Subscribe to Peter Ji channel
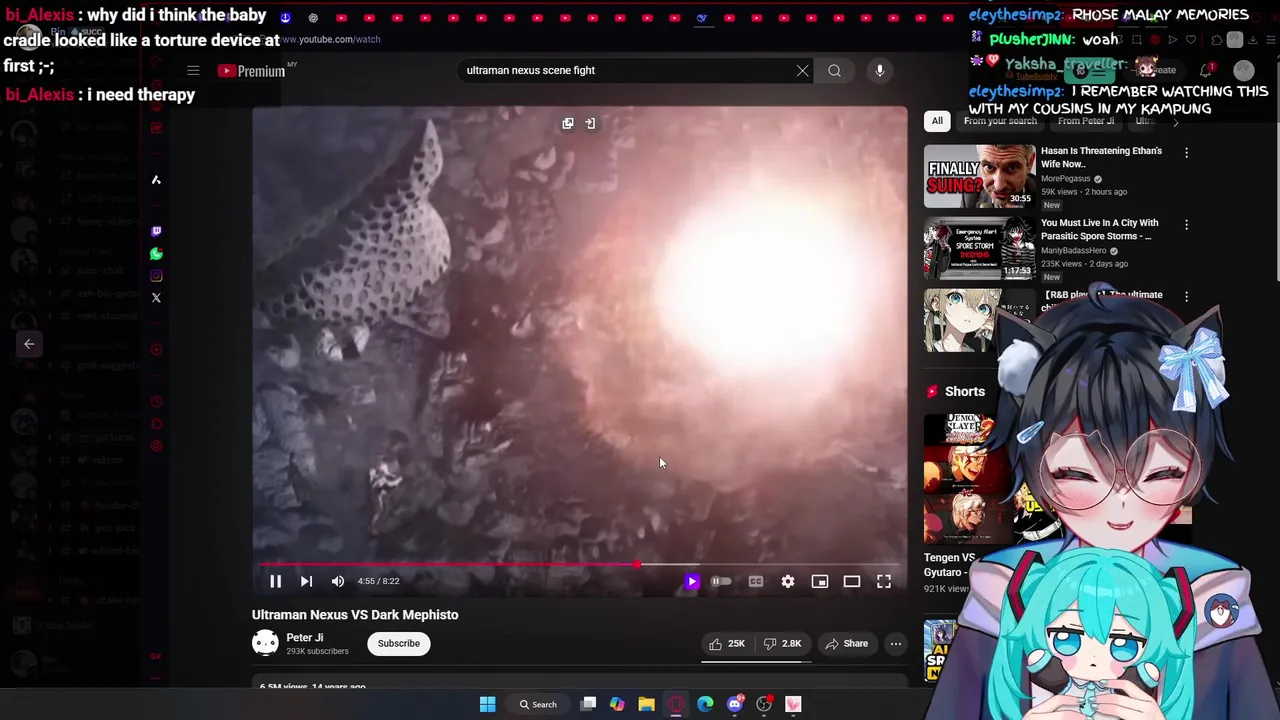 point(398,644)
